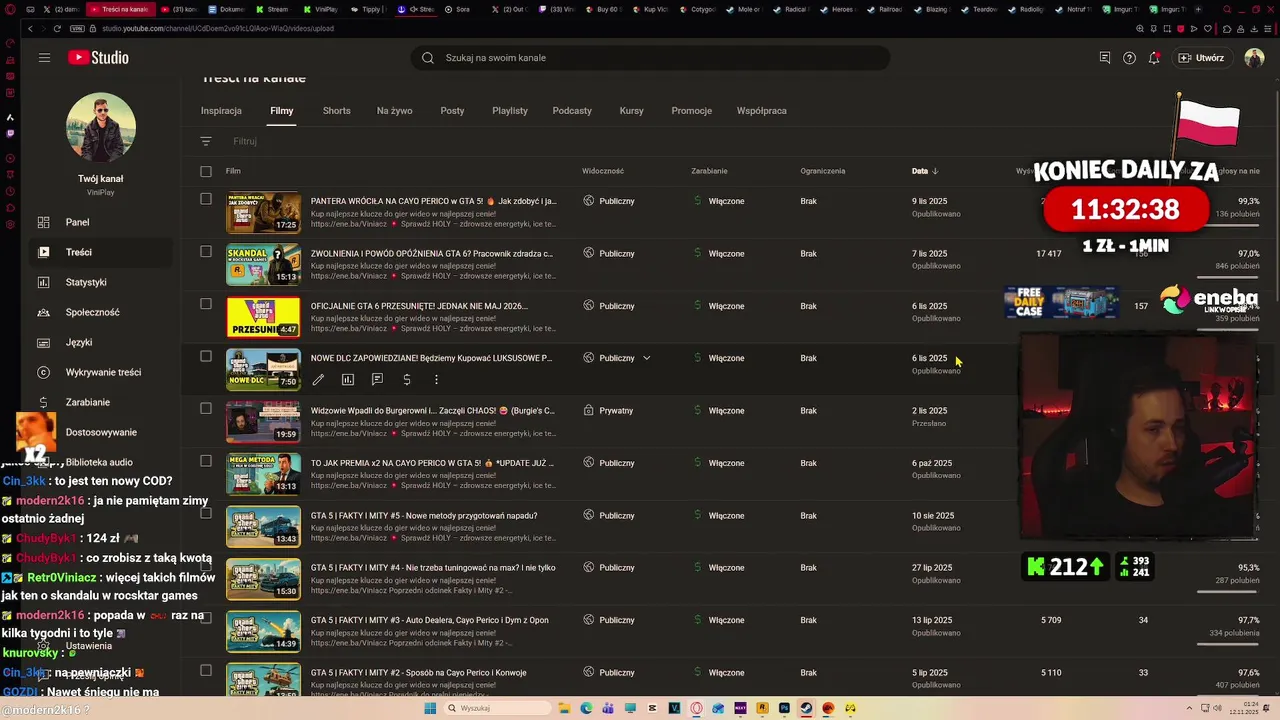Image resolution: width=1280 pixels, height=720 pixels.
Task: Open Języki in the left sidebar
Action: (x=100, y=342)
